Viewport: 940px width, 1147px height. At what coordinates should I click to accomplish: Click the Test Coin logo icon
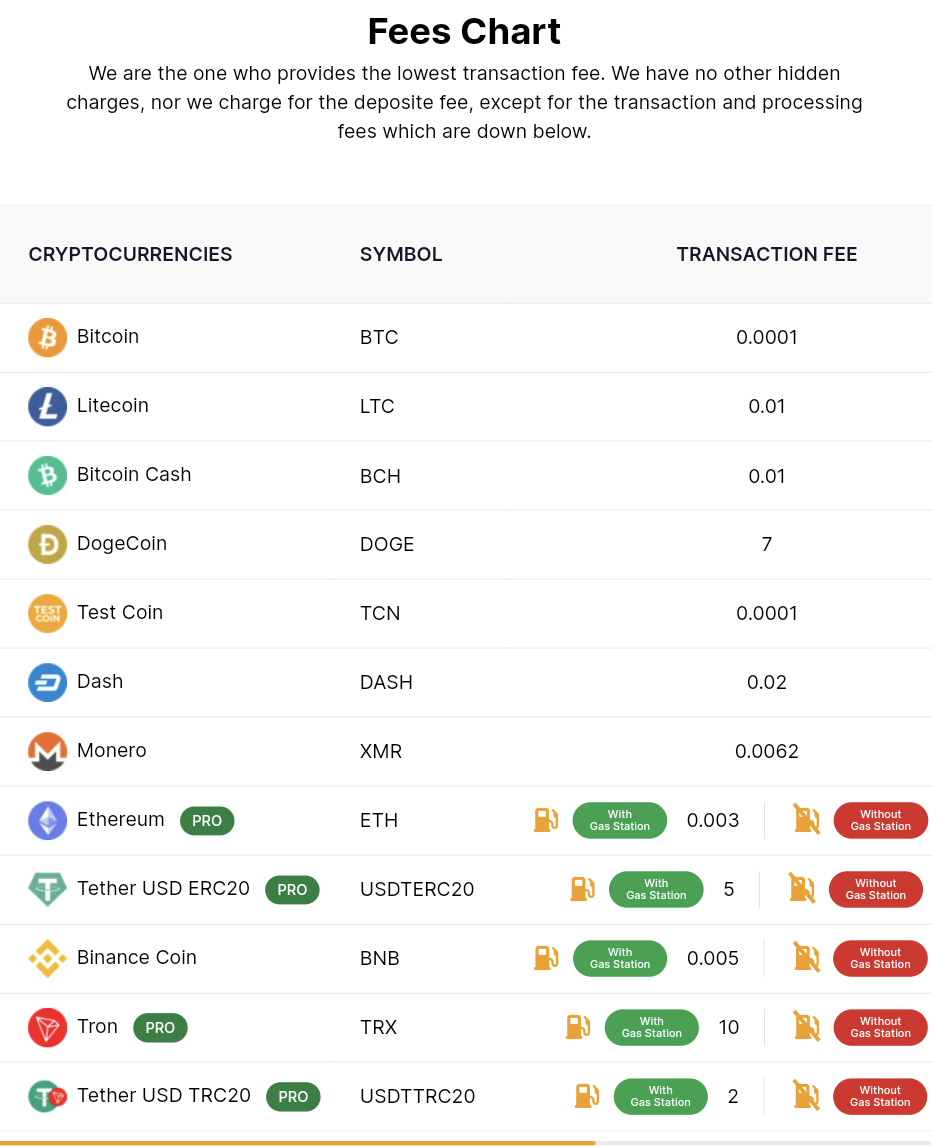[47, 613]
